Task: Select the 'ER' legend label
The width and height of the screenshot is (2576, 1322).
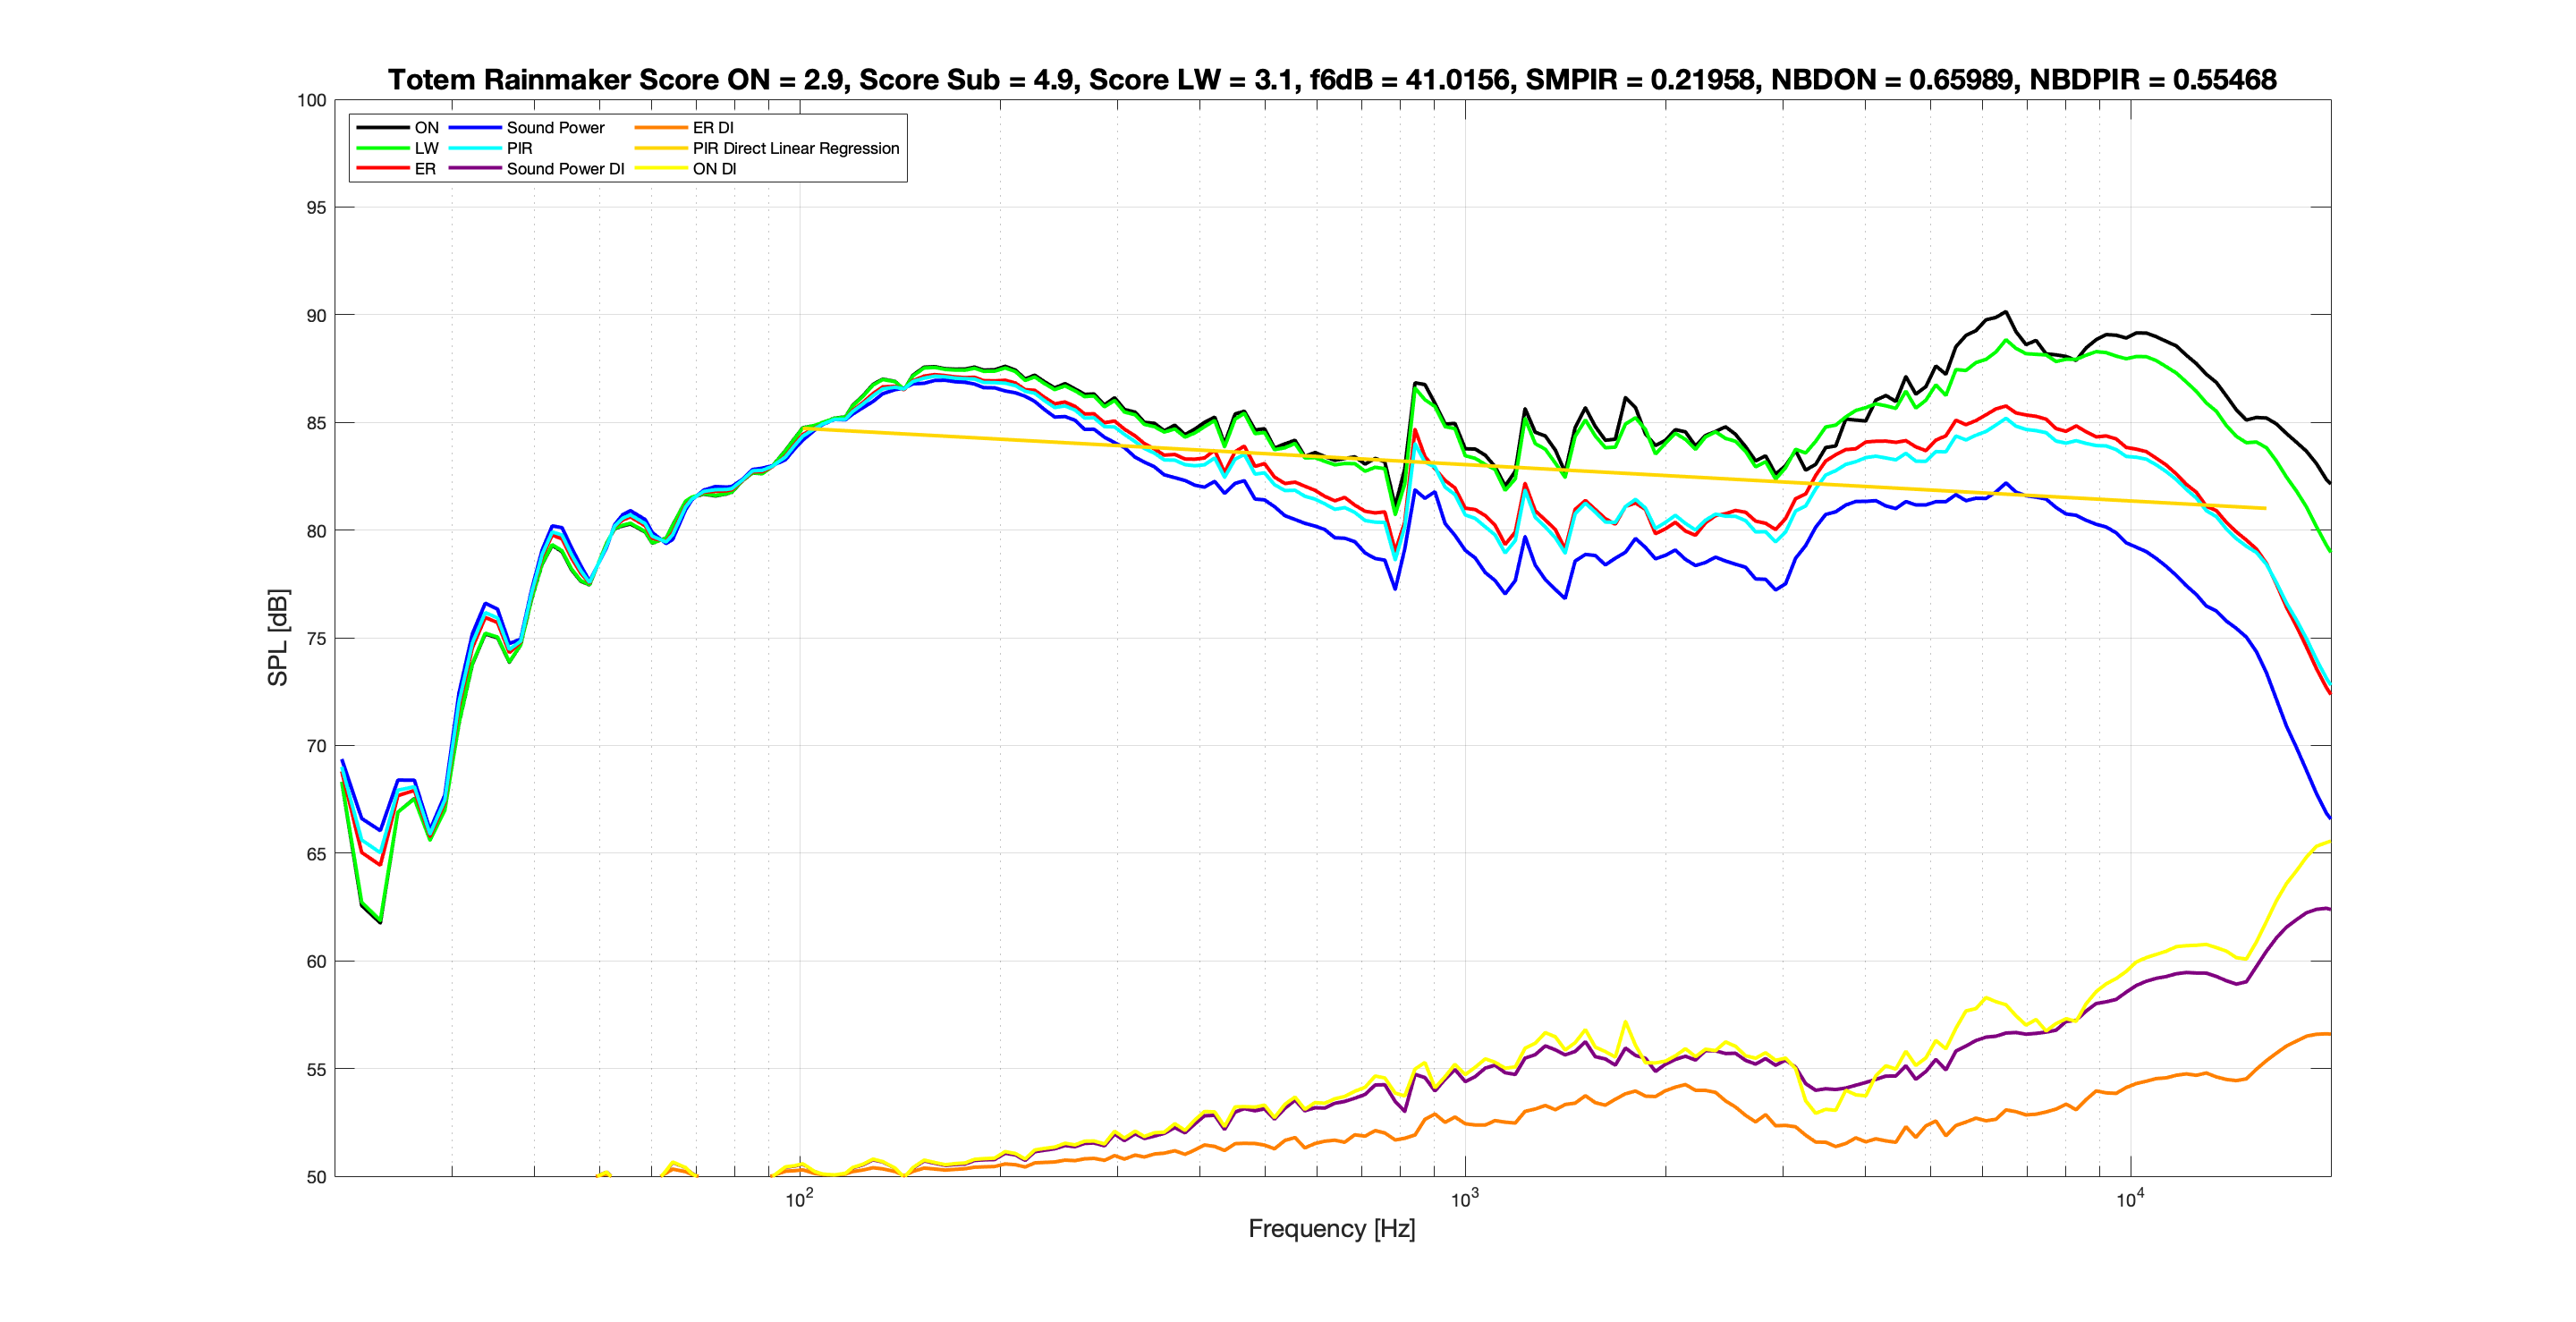Action: 425,169
